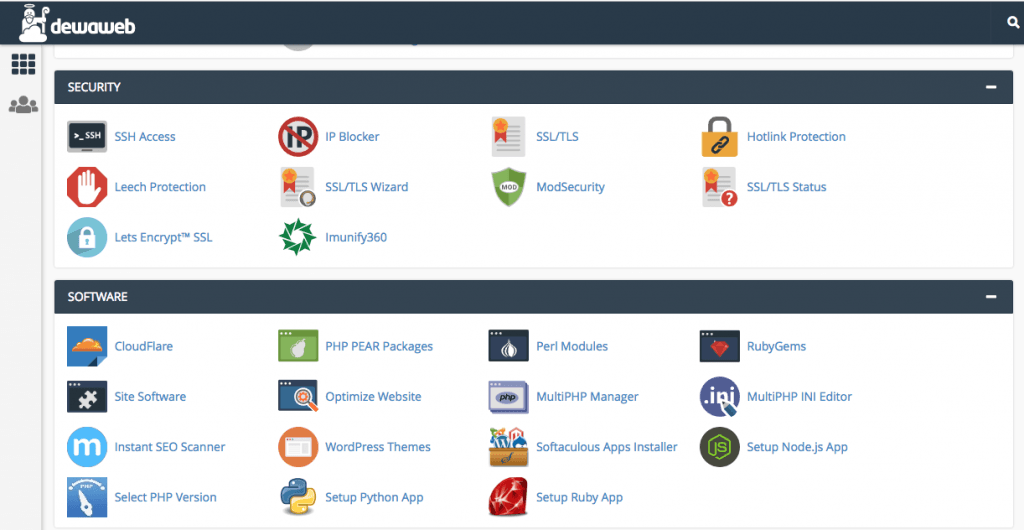1024x530 pixels.
Task: Click the WordPress Themes icon
Action: tap(298, 446)
